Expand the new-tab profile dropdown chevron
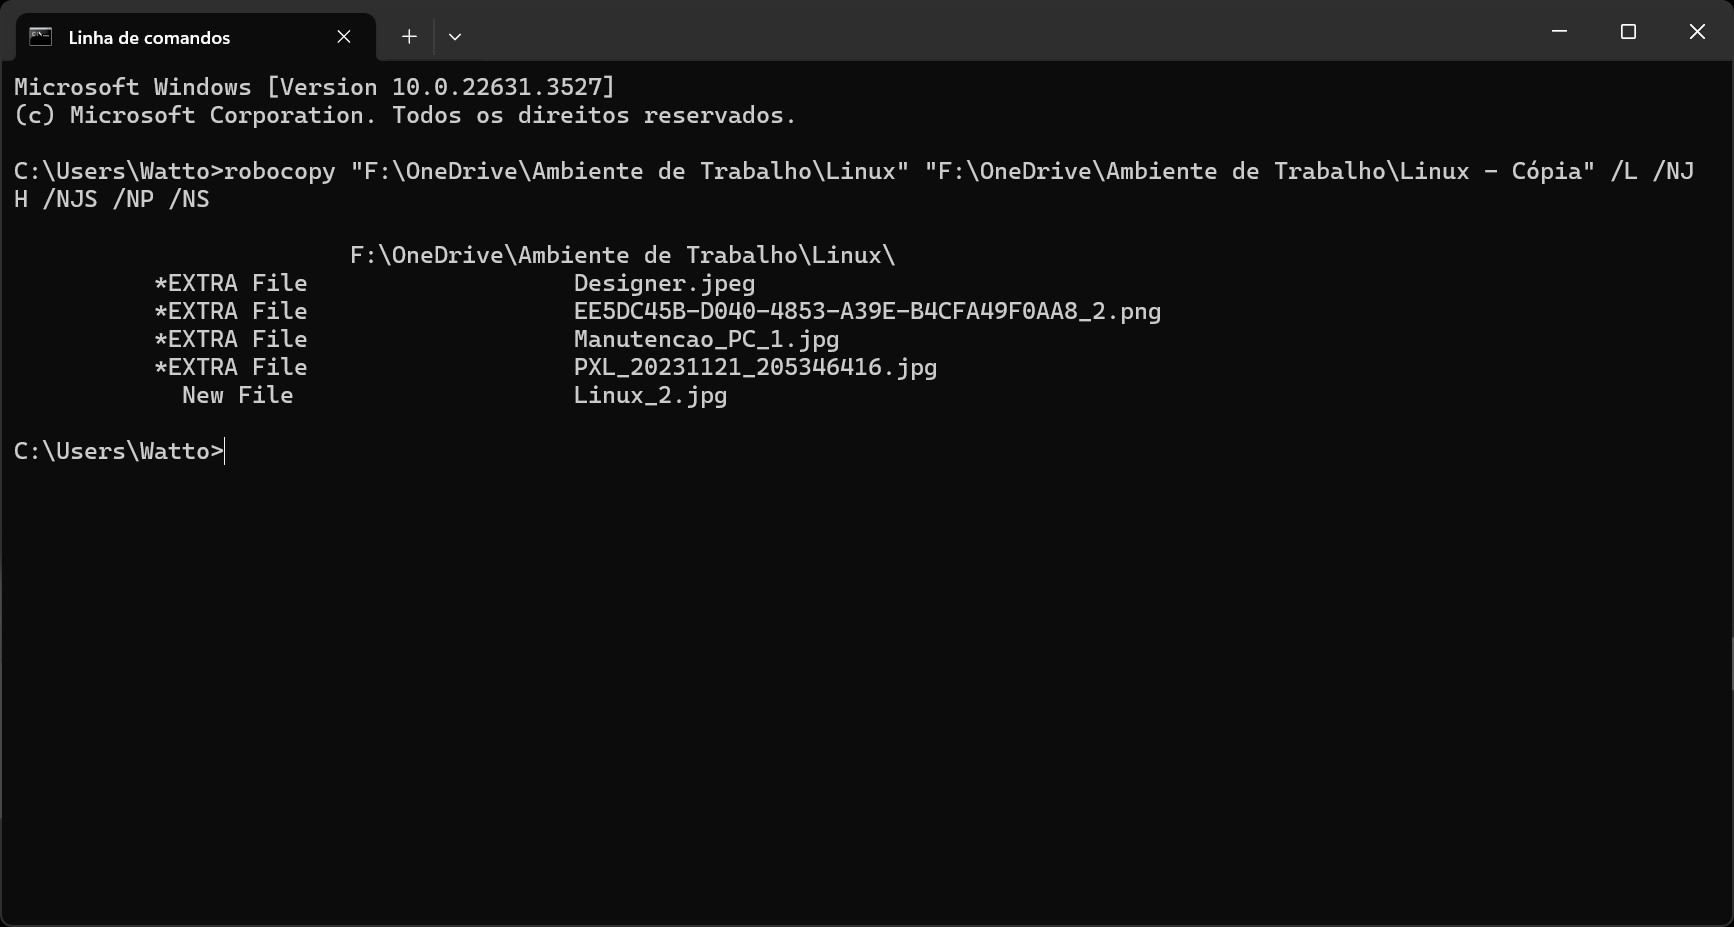Viewport: 1734px width, 927px height. click(x=455, y=37)
